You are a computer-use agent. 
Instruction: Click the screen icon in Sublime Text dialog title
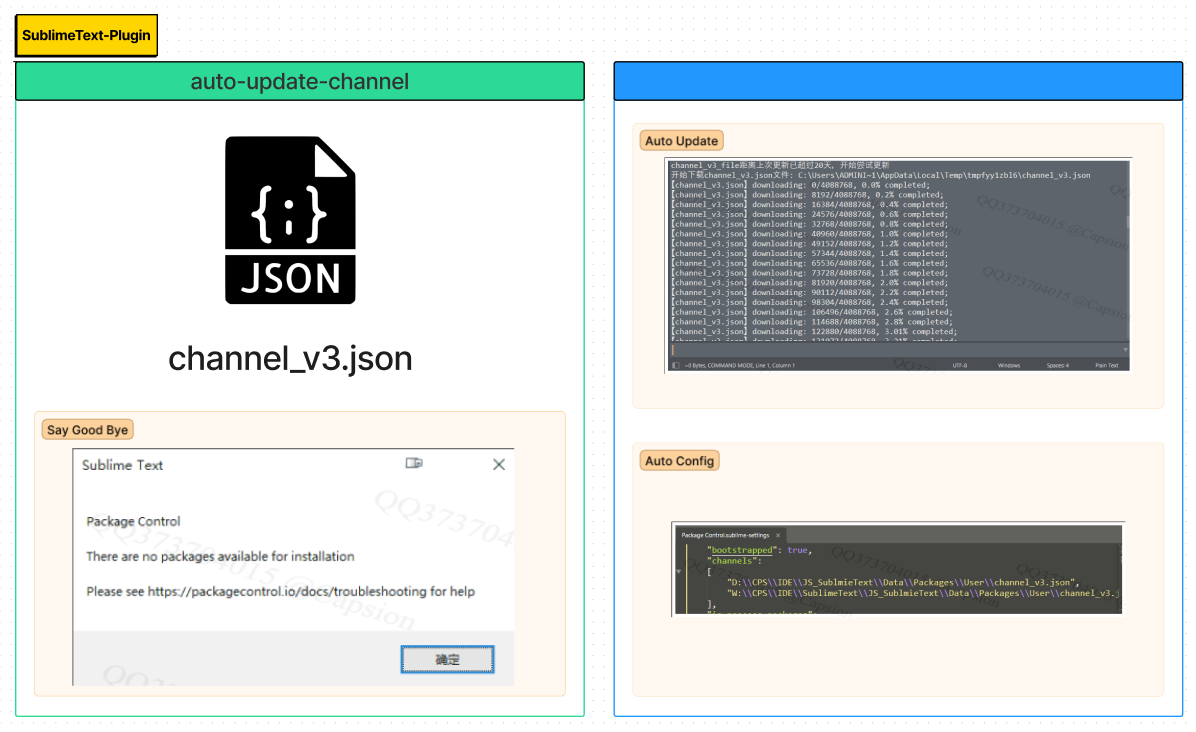click(x=413, y=463)
